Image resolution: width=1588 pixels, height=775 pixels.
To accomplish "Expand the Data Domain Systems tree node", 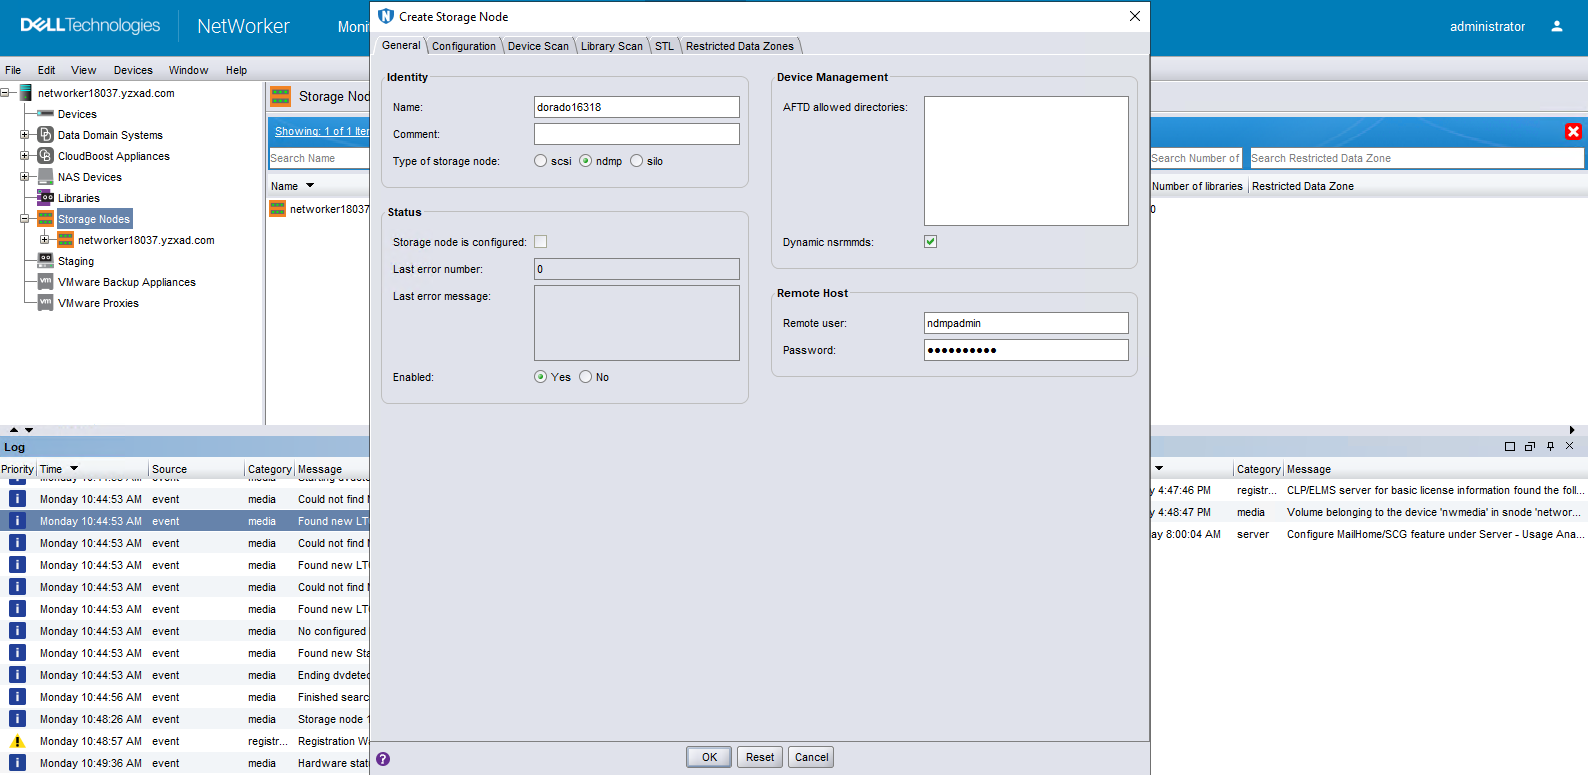I will click(x=25, y=135).
